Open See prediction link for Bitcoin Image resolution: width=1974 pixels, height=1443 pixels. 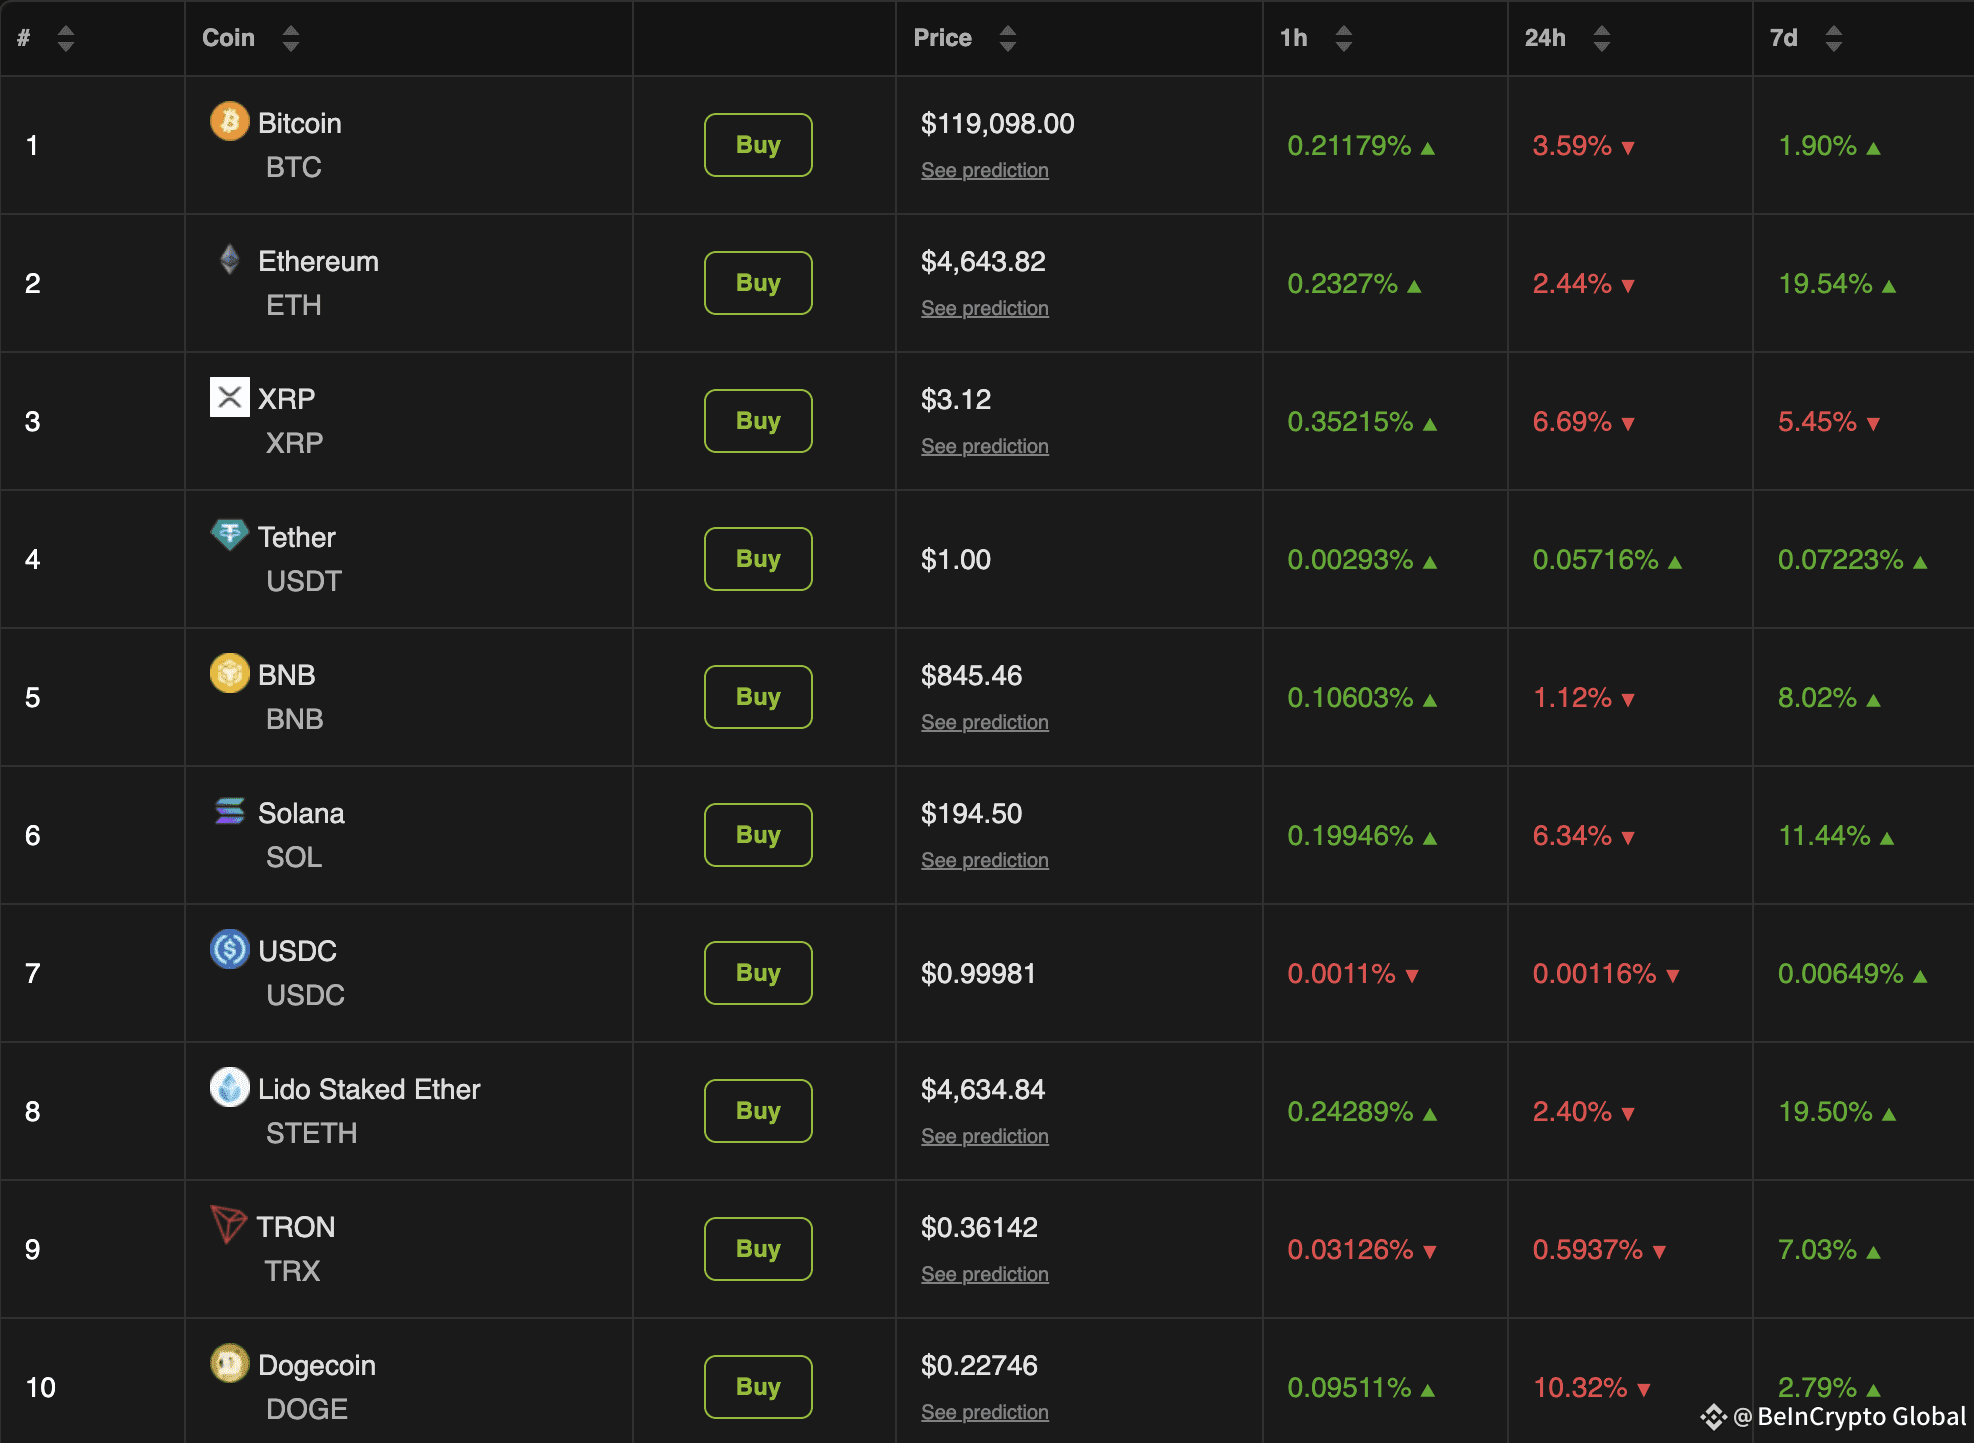[985, 170]
